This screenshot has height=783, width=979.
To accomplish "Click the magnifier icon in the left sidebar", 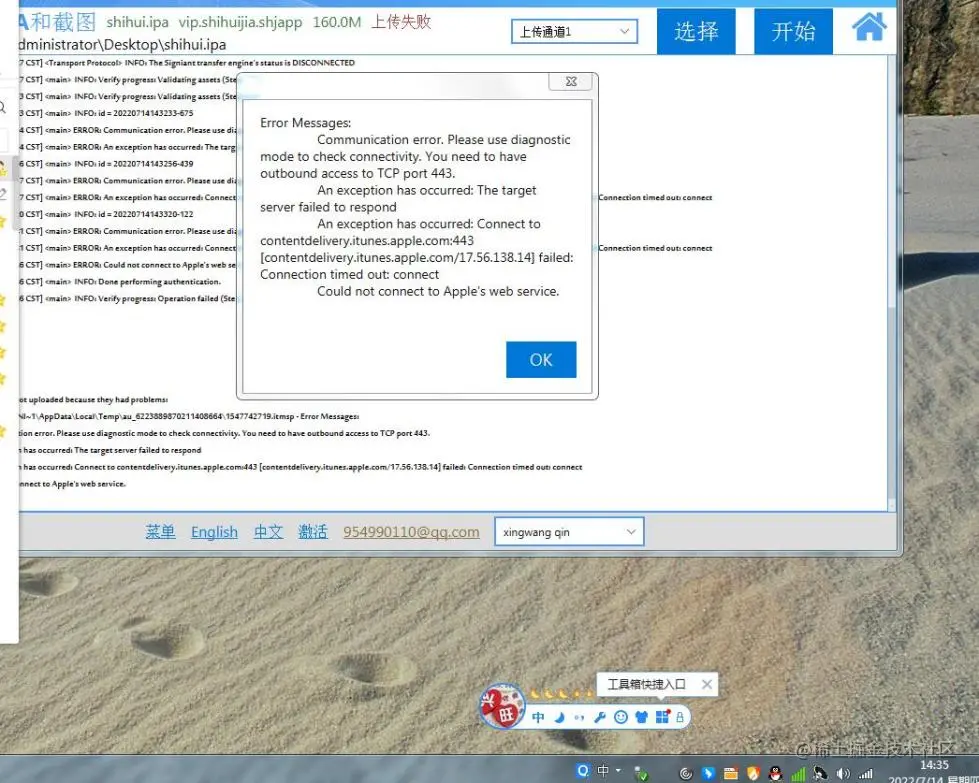I will (x=5, y=107).
